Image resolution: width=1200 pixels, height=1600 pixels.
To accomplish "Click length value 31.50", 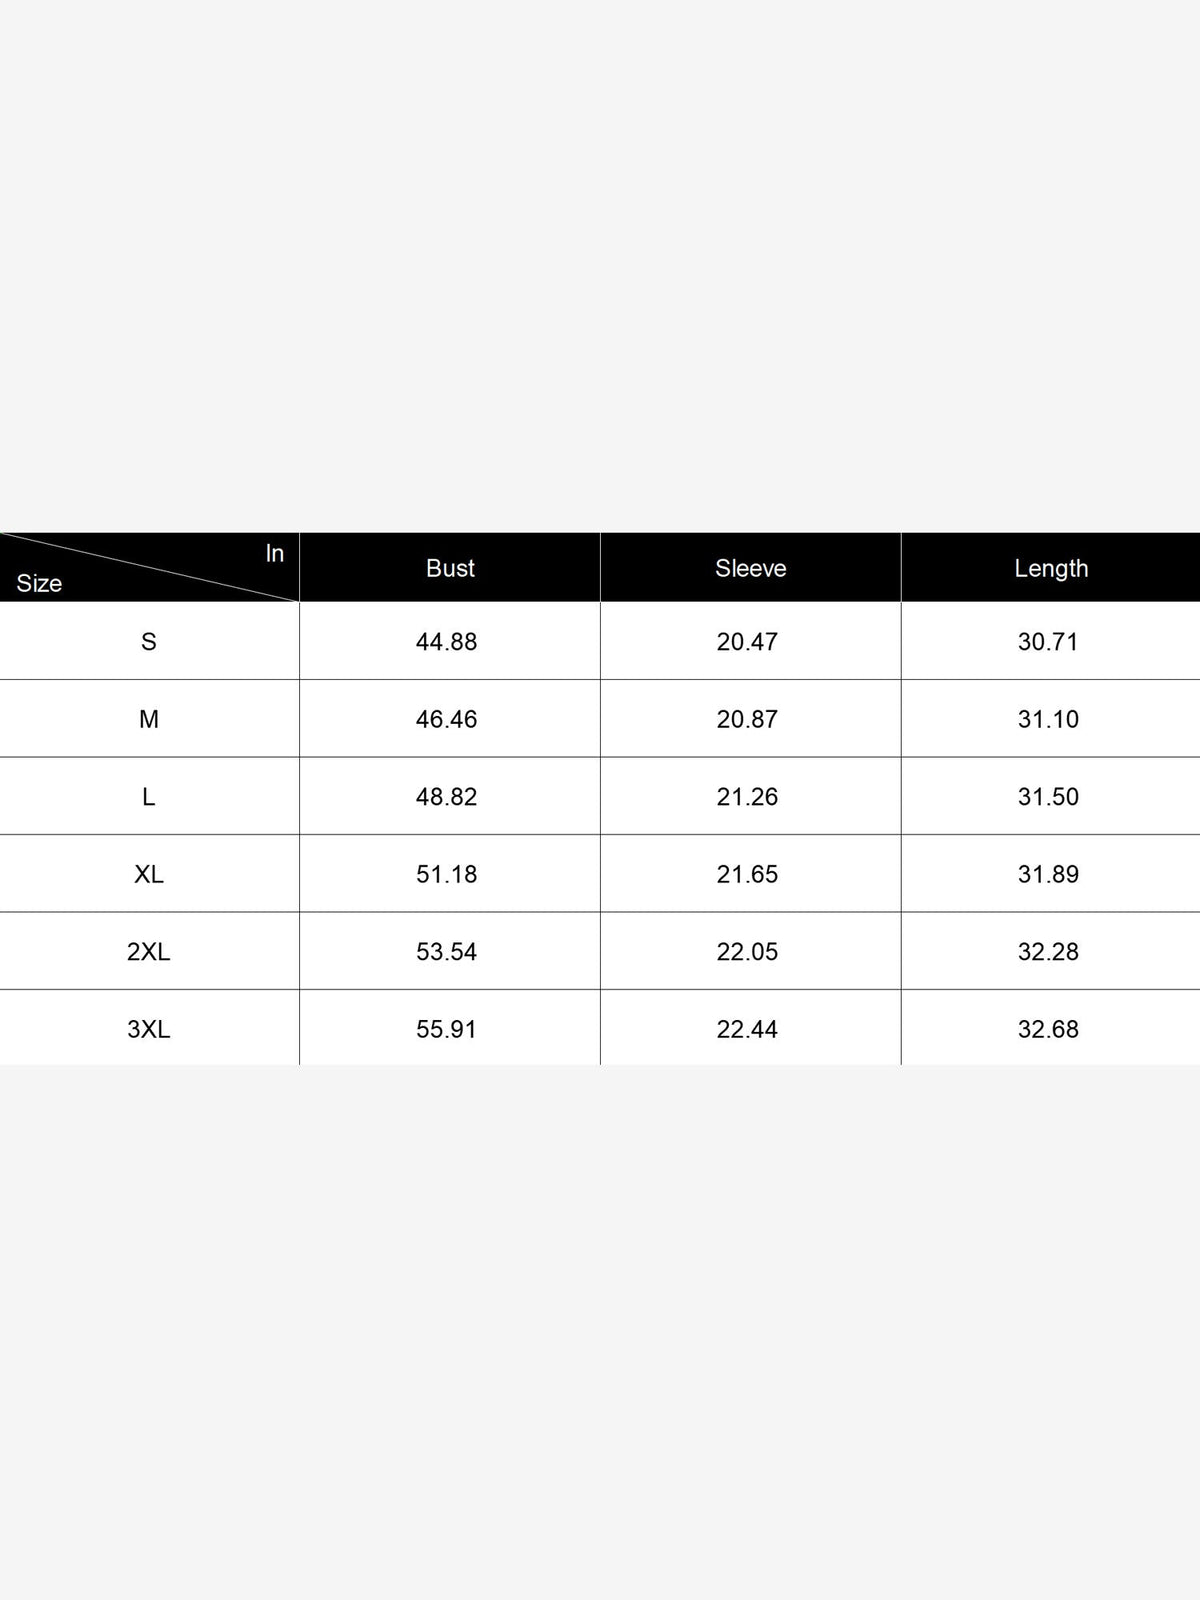I will tap(1048, 797).
